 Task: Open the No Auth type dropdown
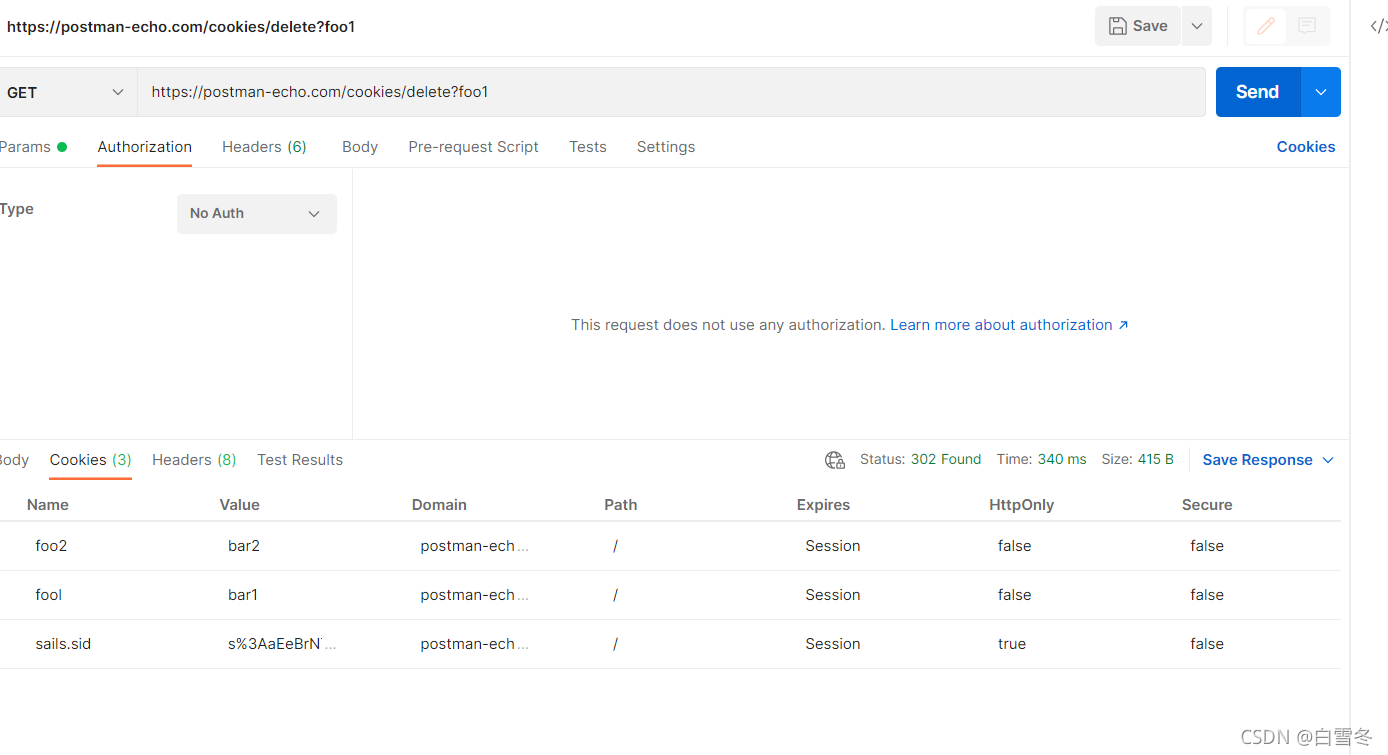[x=256, y=213]
